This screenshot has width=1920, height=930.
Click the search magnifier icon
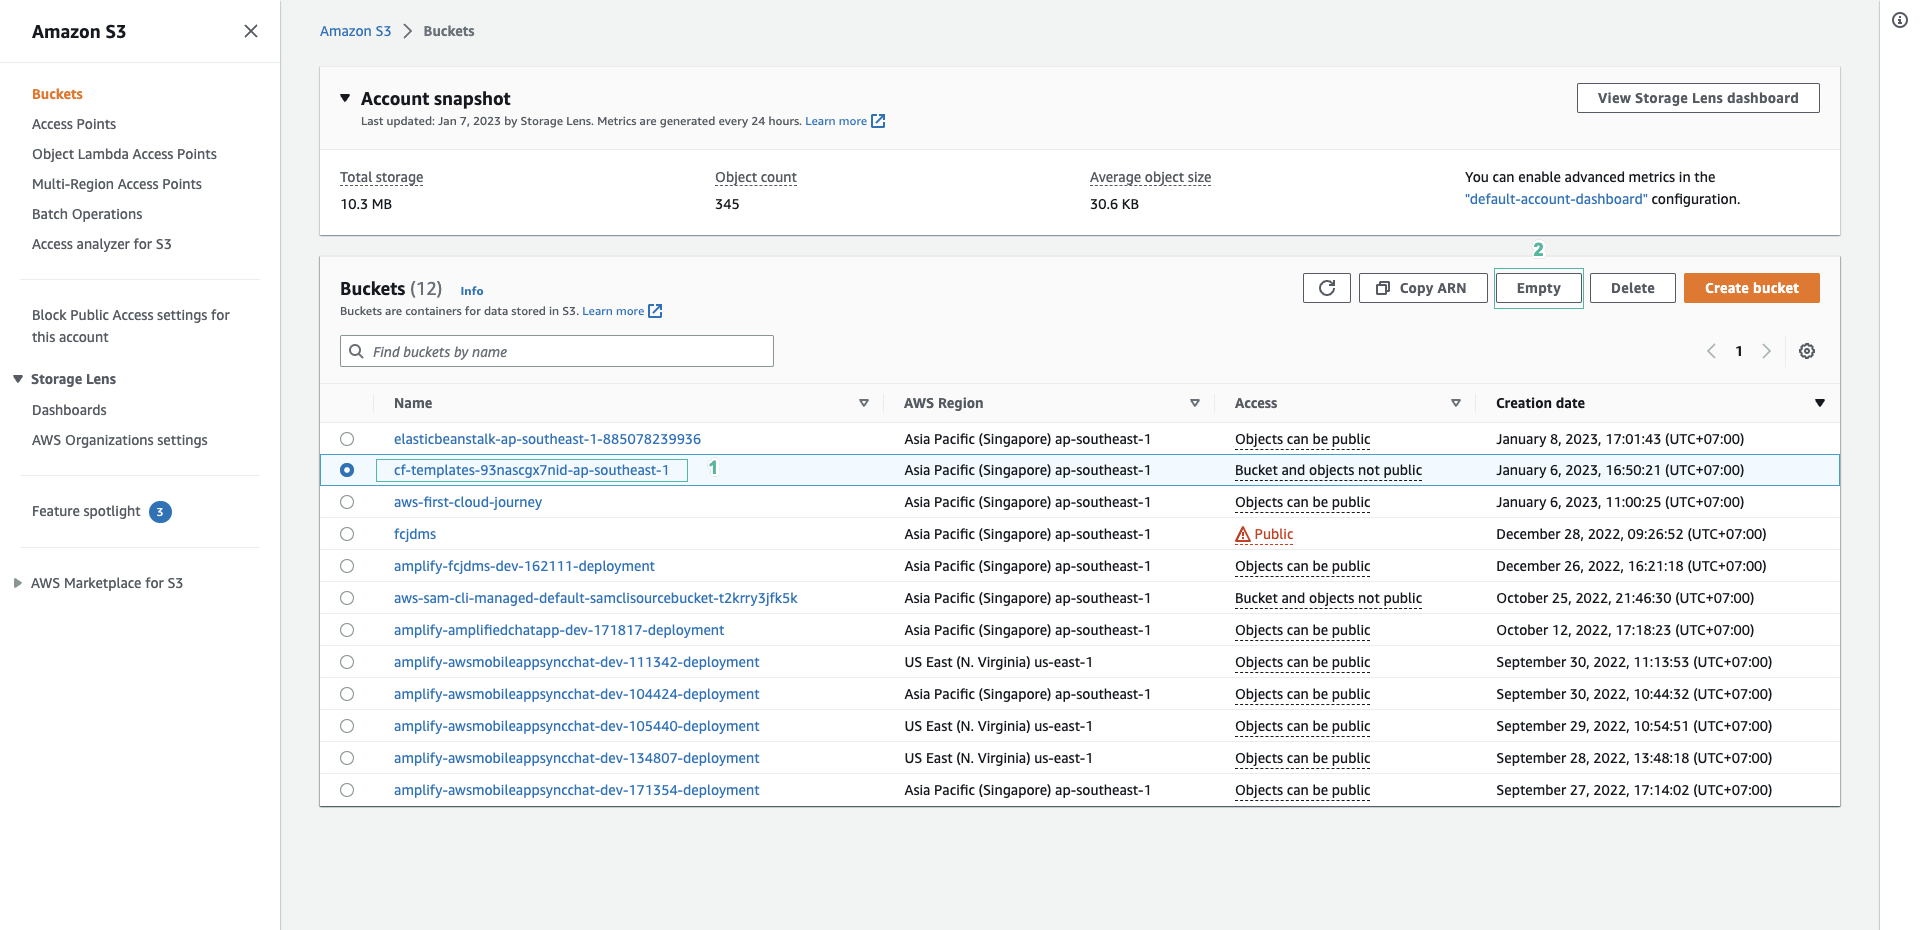pos(356,351)
